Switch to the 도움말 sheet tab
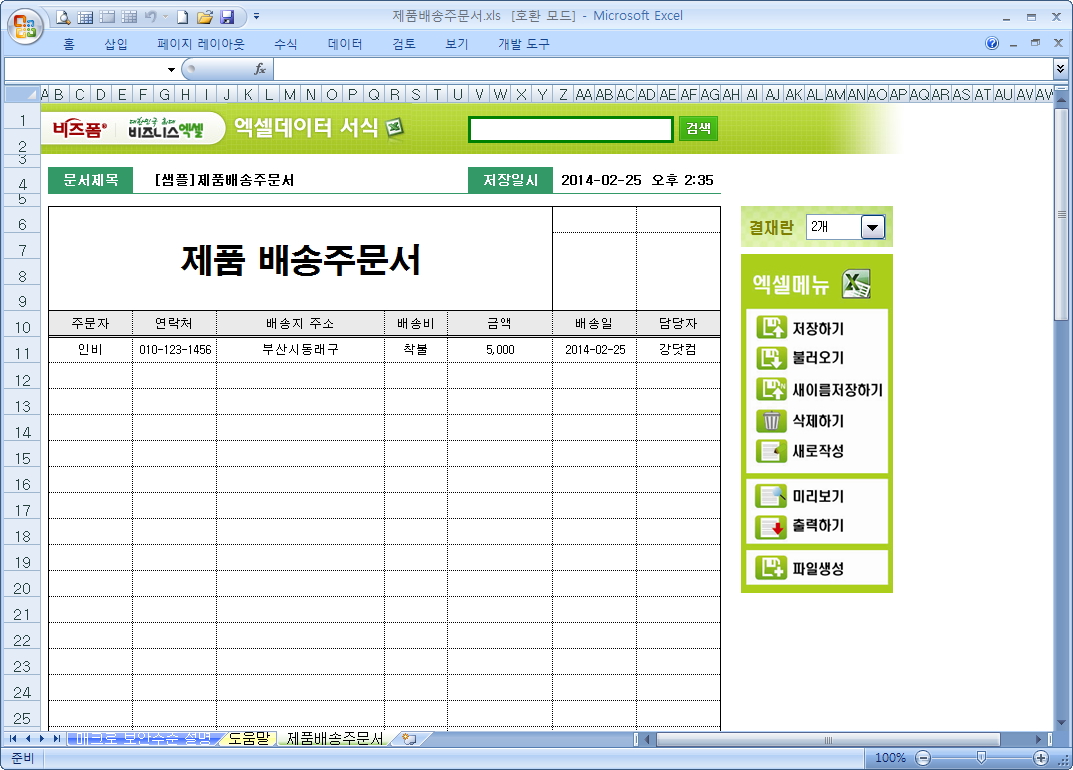Viewport: 1073px width, 770px height. [x=248, y=739]
